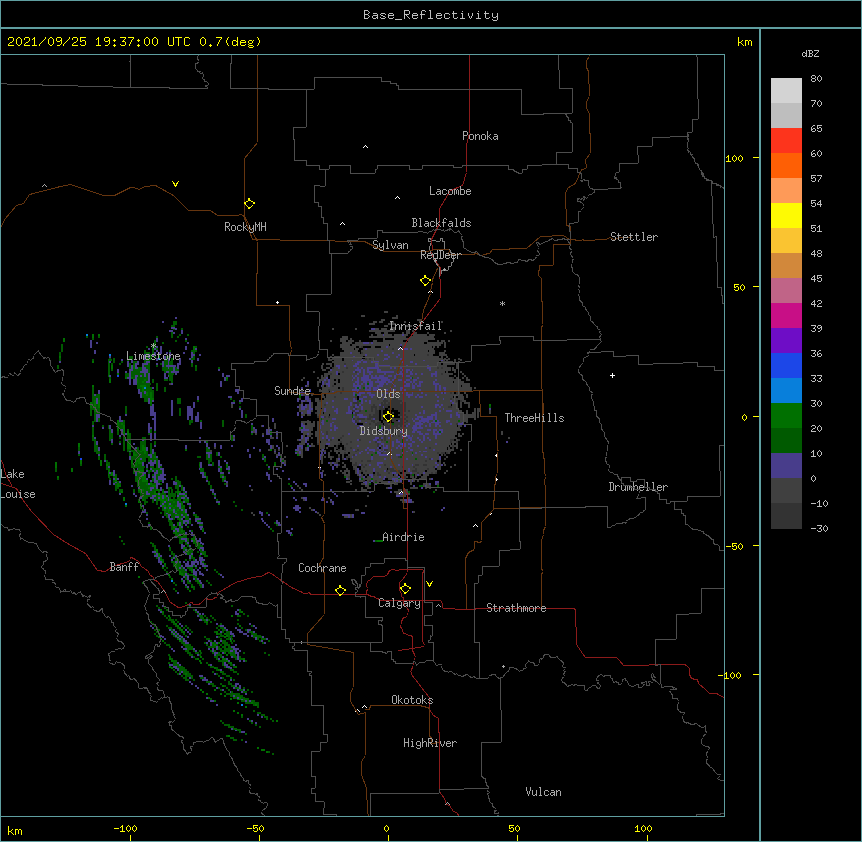Select the yellow diamond marker above Calgary label
This screenshot has width=862, height=842.
(x=405, y=589)
